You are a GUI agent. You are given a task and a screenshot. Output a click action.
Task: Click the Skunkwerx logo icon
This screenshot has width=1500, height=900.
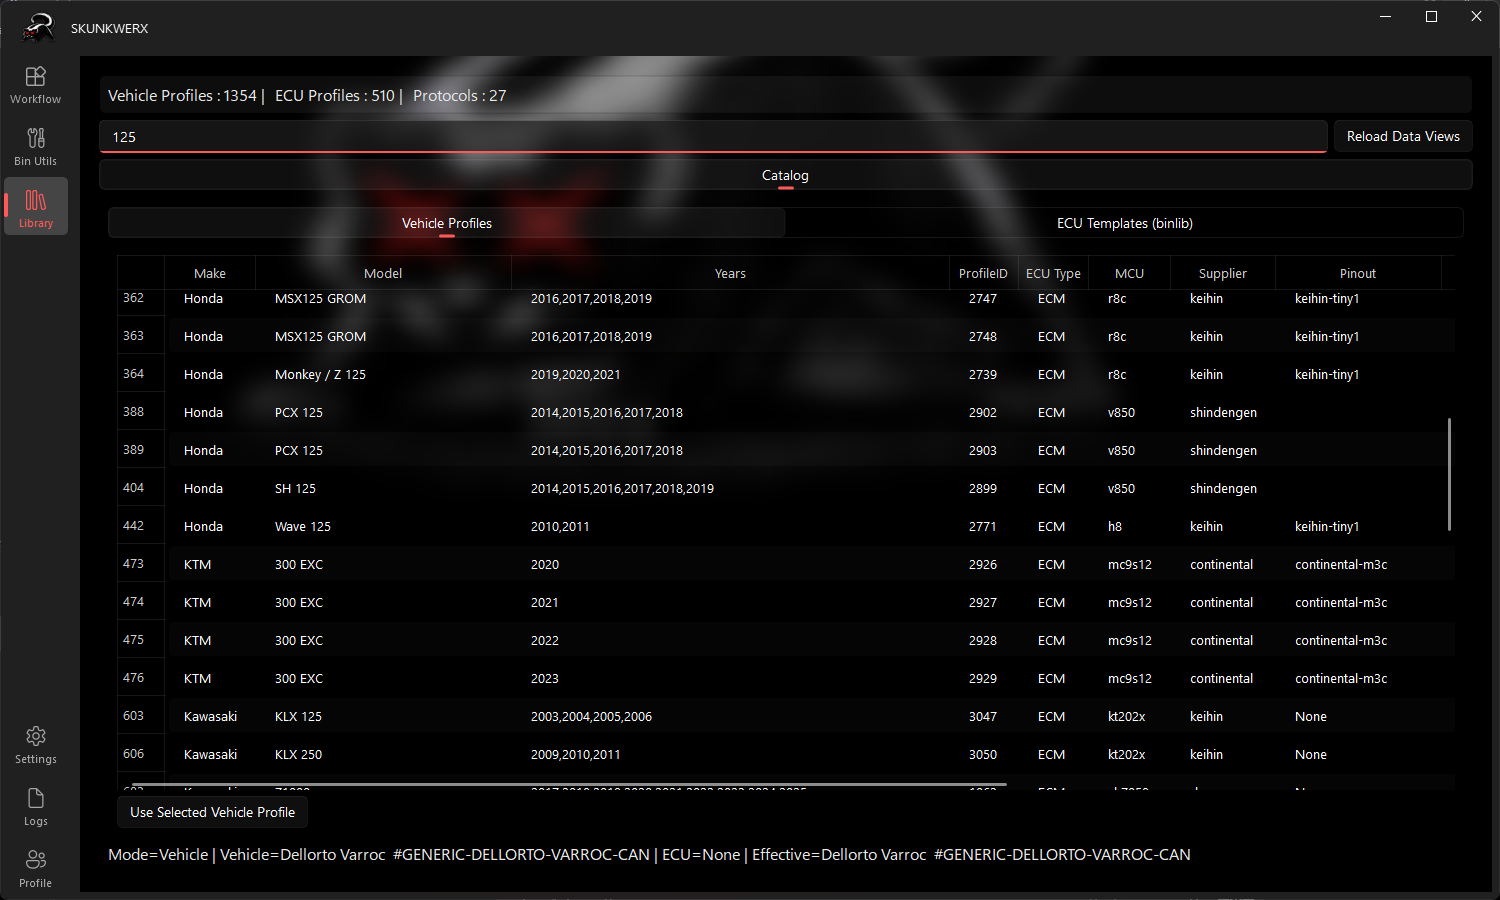(x=38, y=28)
